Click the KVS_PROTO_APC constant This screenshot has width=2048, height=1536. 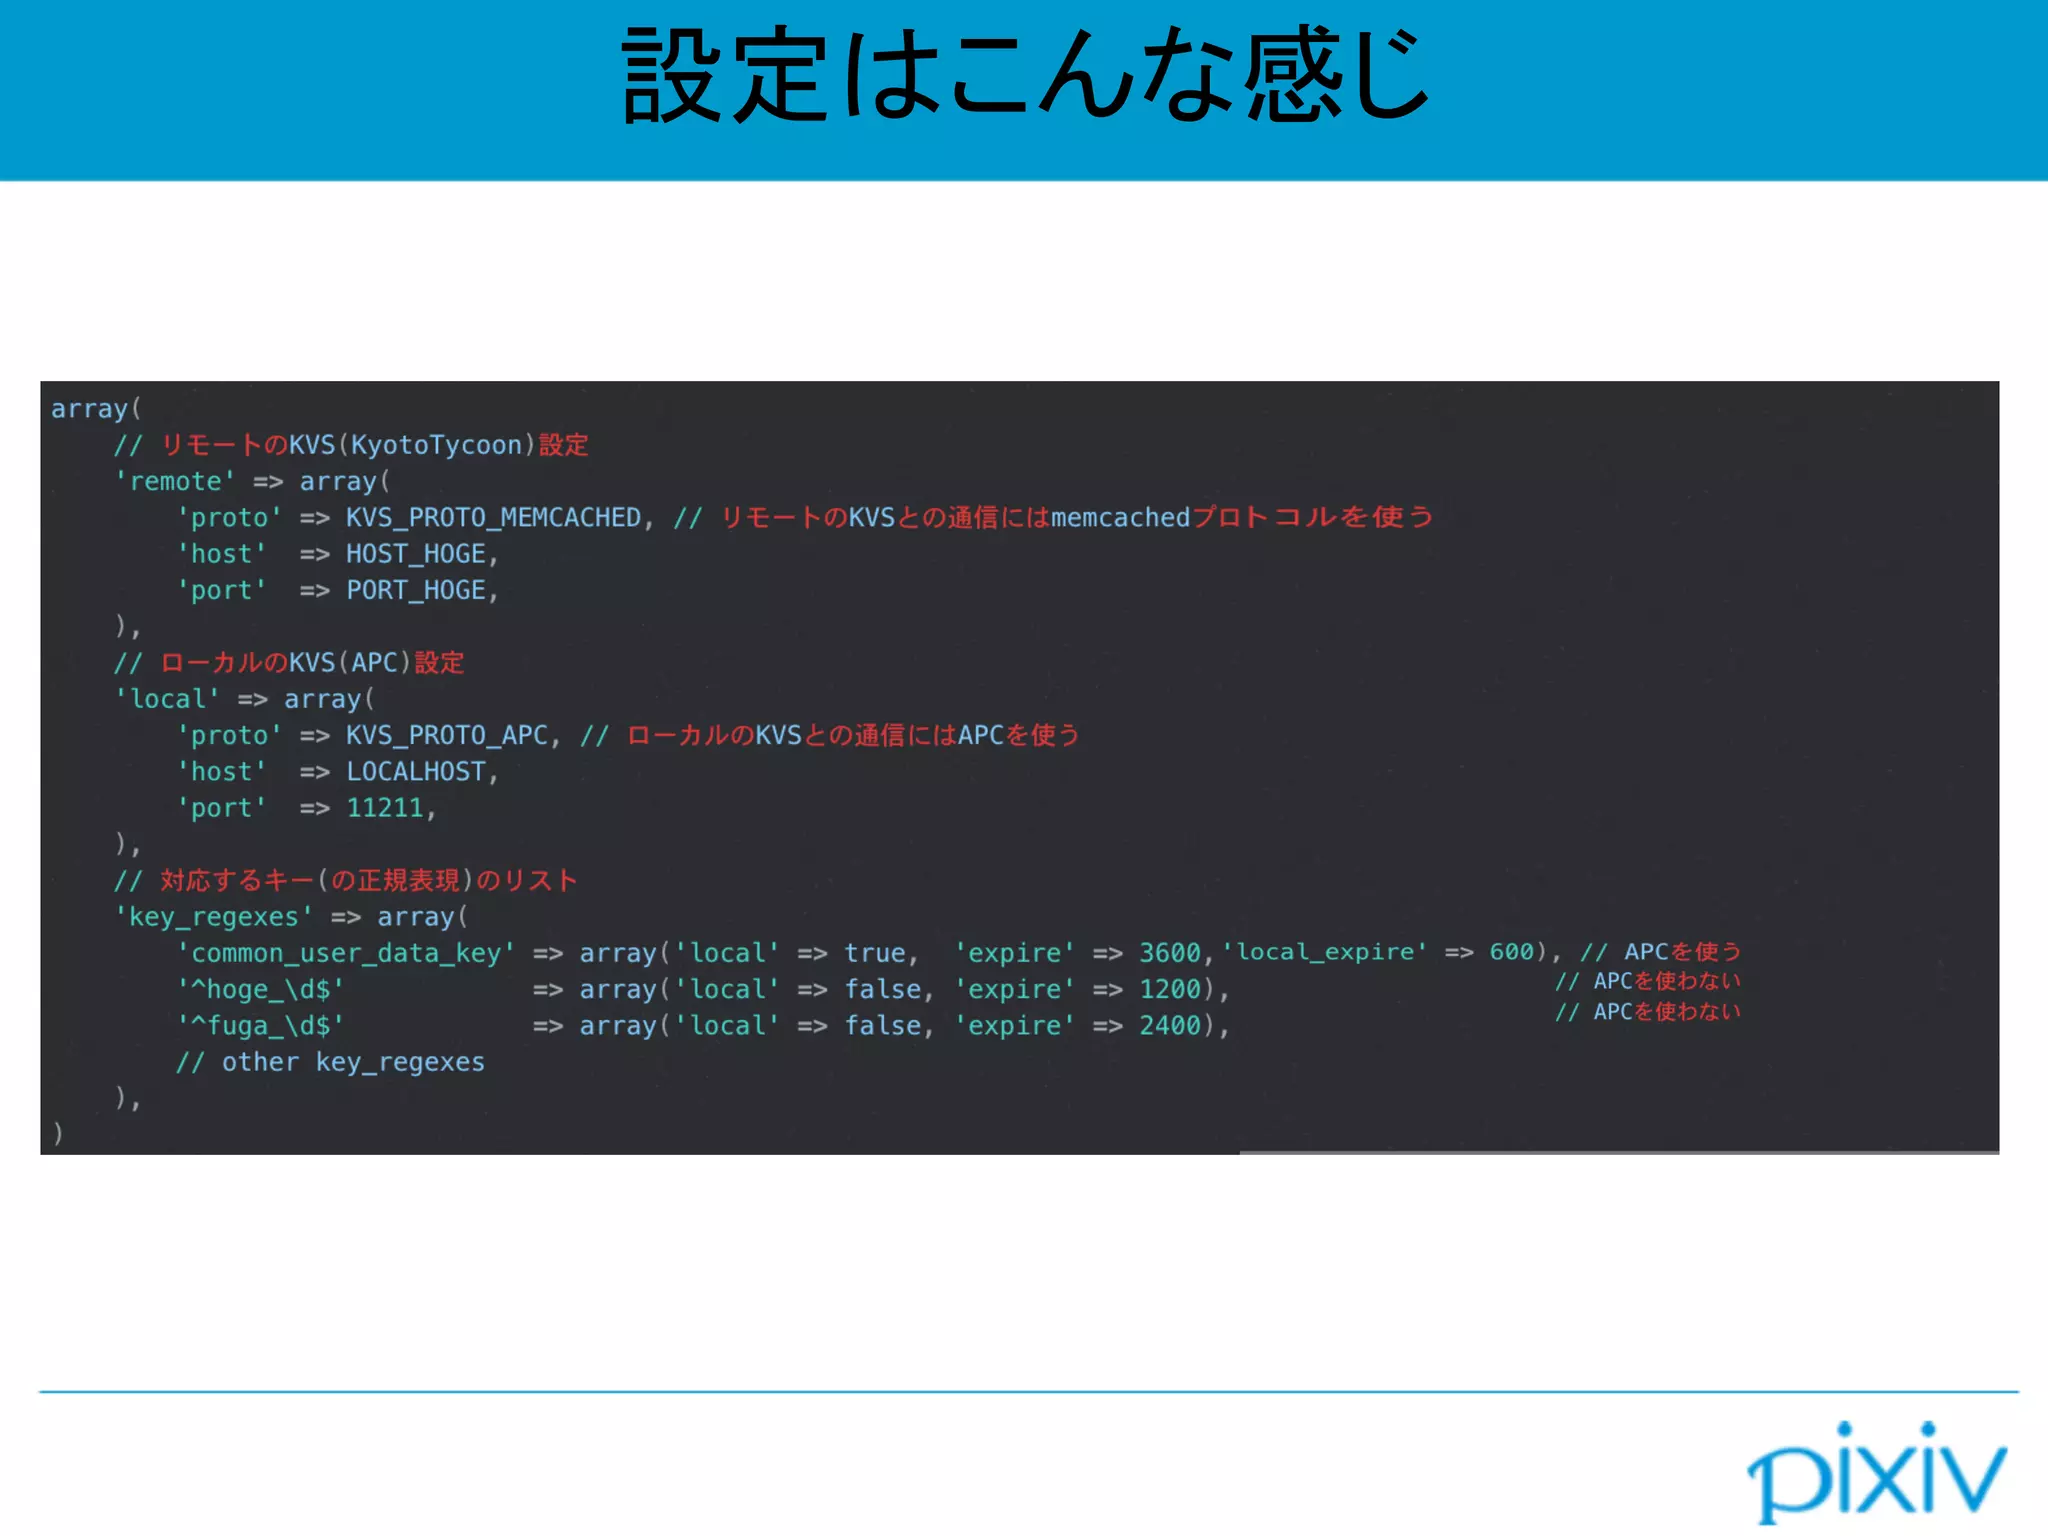pyautogui.click(x=447, y=736)
